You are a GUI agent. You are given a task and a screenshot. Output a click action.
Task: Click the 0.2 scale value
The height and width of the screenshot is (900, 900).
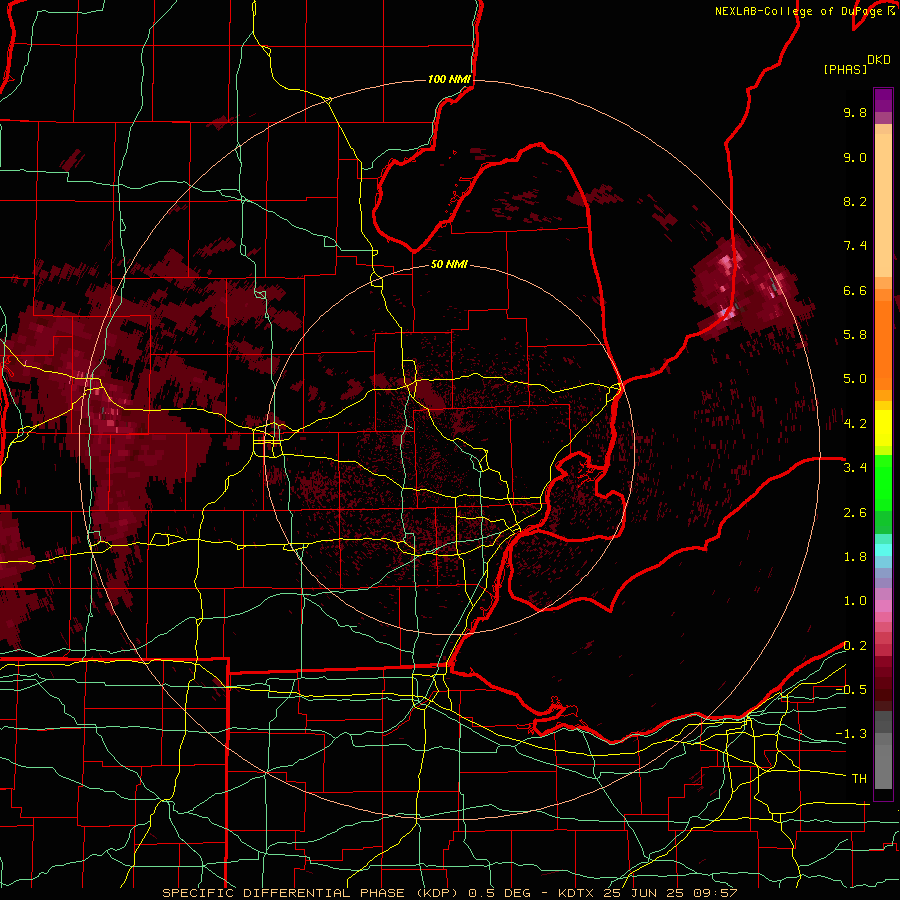[x=855, y=646]
